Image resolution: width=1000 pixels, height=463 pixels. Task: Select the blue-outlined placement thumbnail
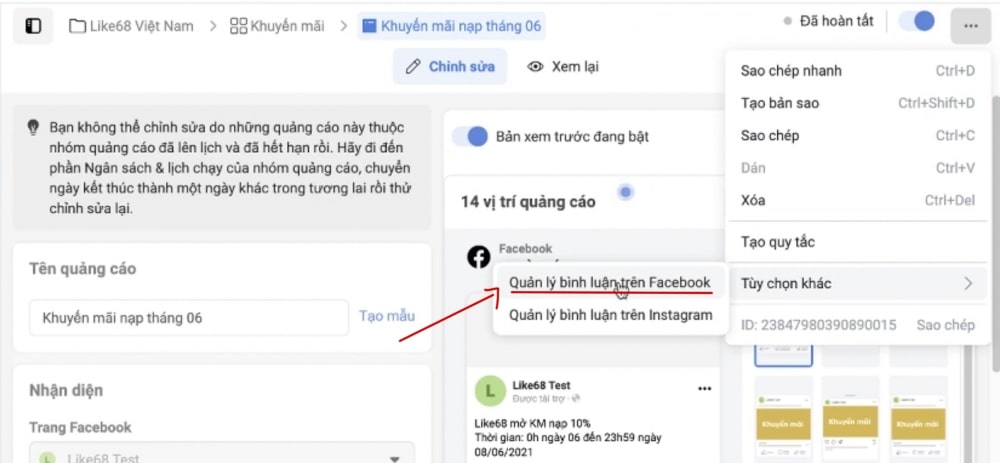point(783,355)
